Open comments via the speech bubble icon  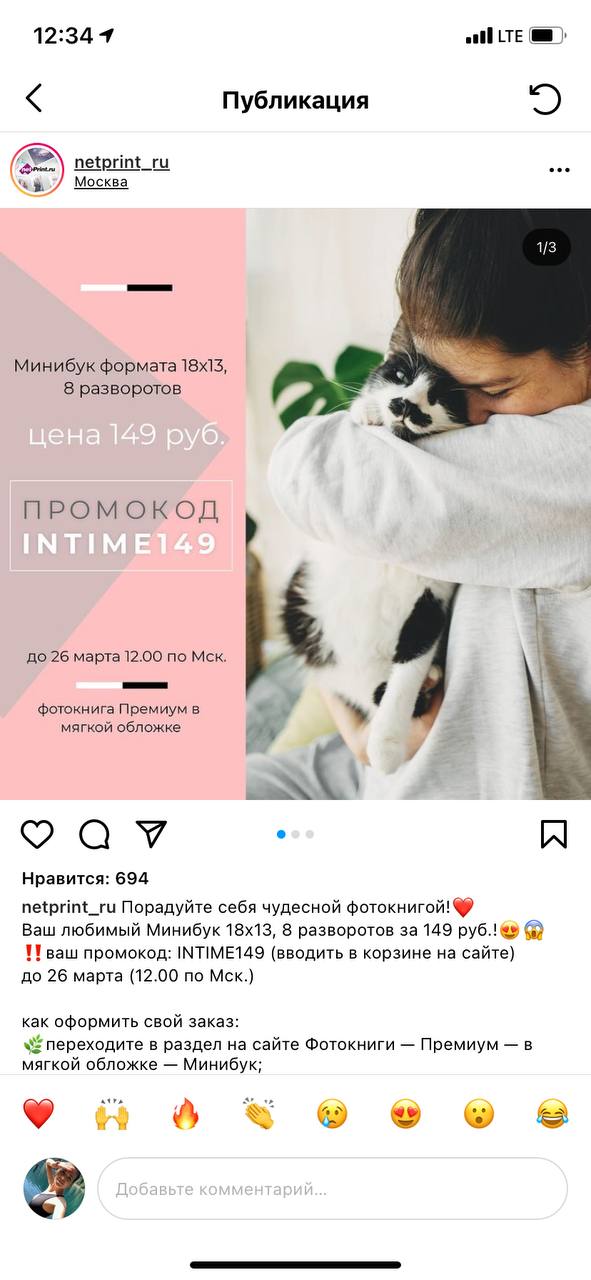coord(94,834)
